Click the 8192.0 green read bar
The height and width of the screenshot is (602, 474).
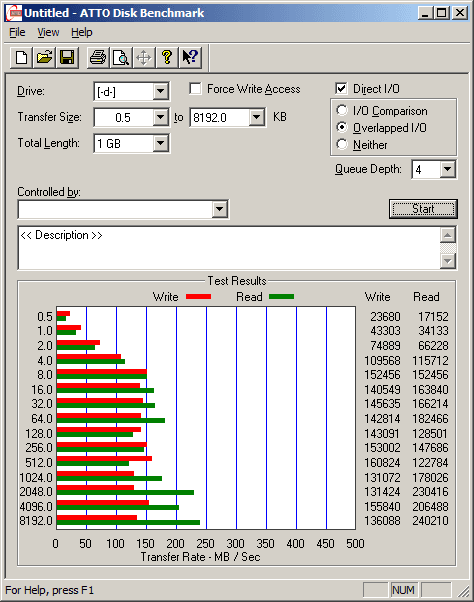(x=128, y=523)
